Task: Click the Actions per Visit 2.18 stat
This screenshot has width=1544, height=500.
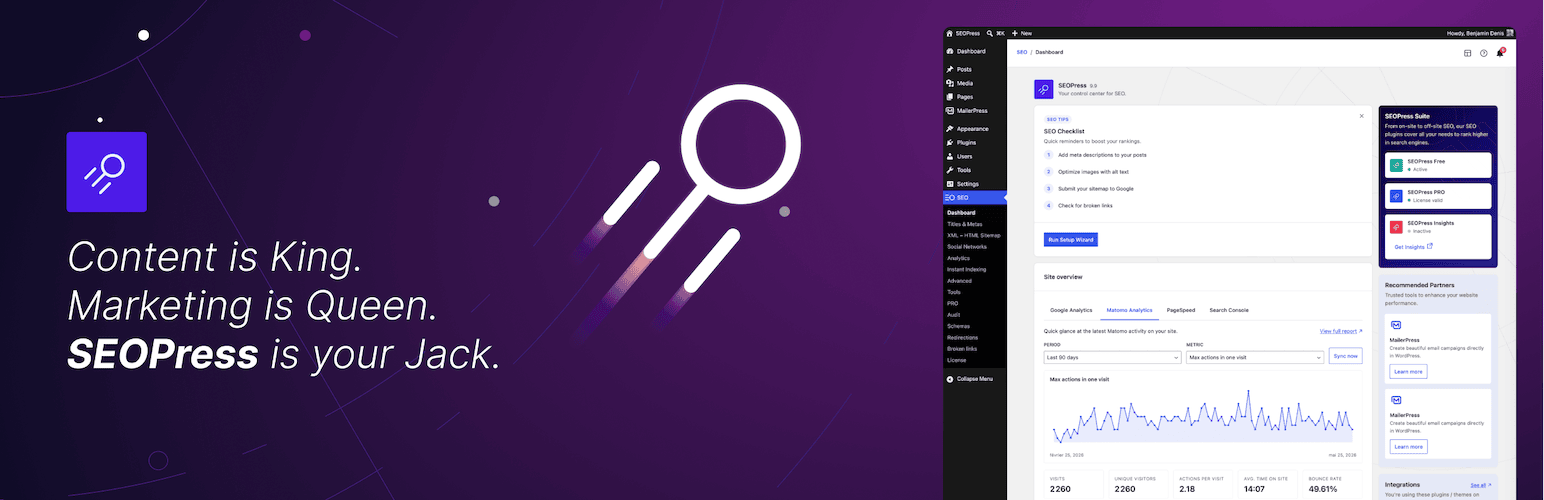Action: 1202,485
